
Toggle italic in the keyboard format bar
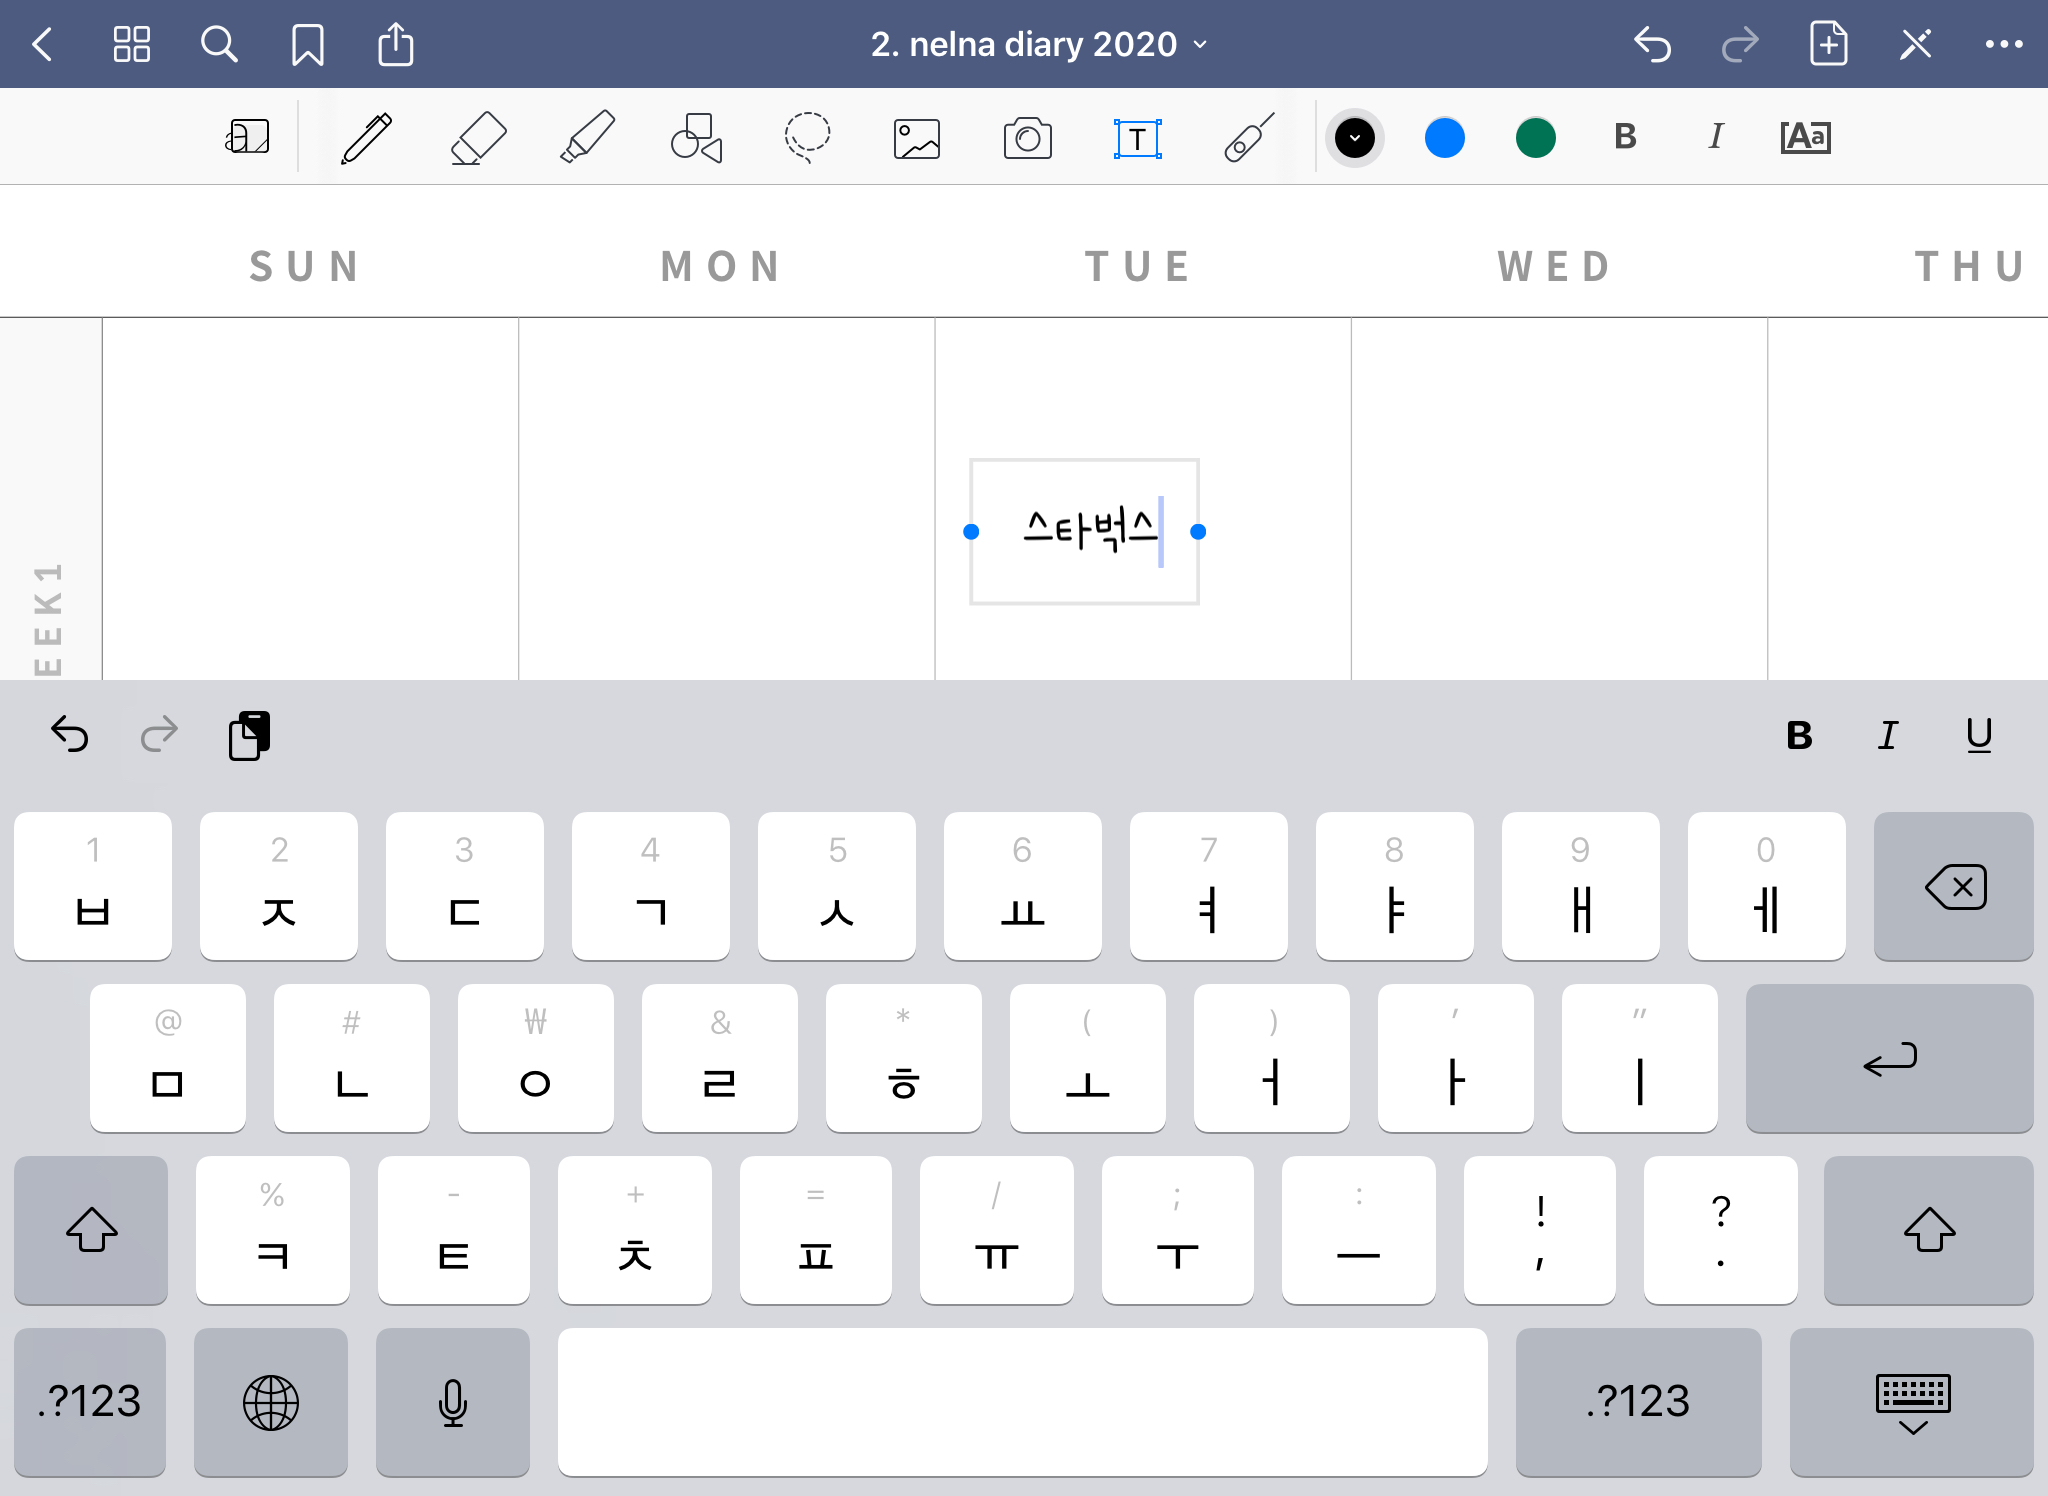[1888, 736]
